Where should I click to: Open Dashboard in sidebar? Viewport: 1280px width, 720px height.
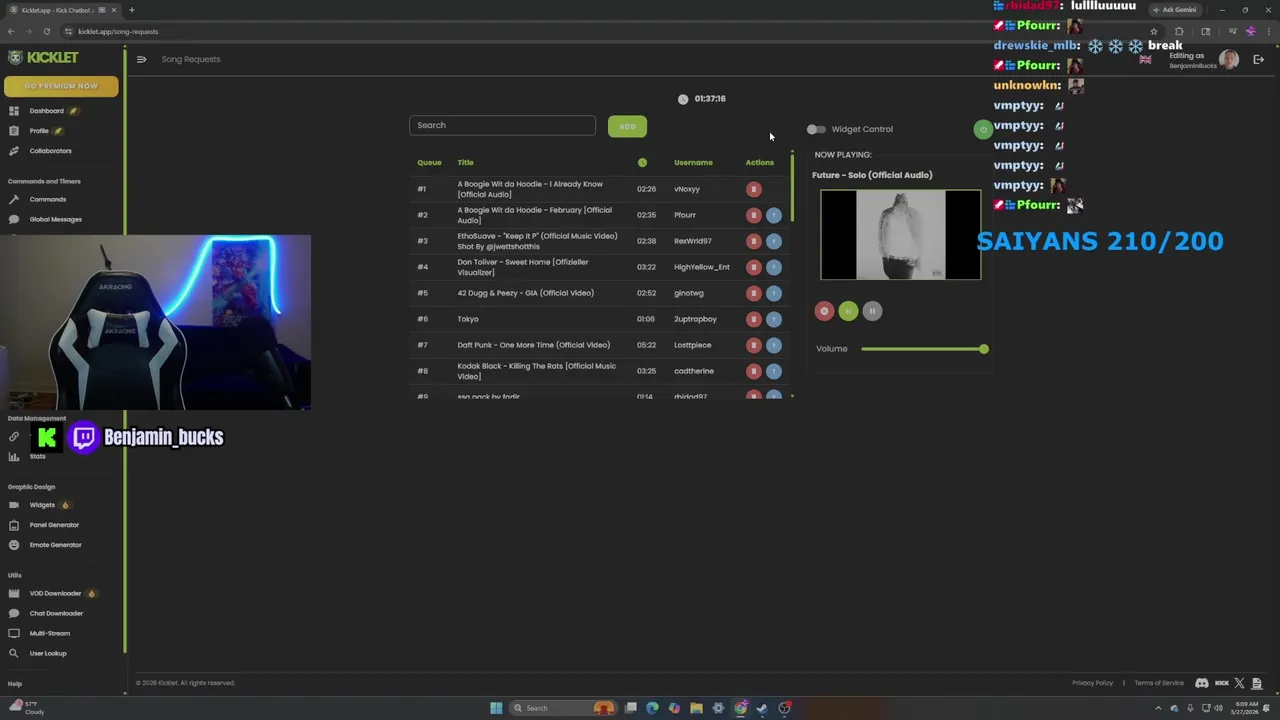coord(46,111)
